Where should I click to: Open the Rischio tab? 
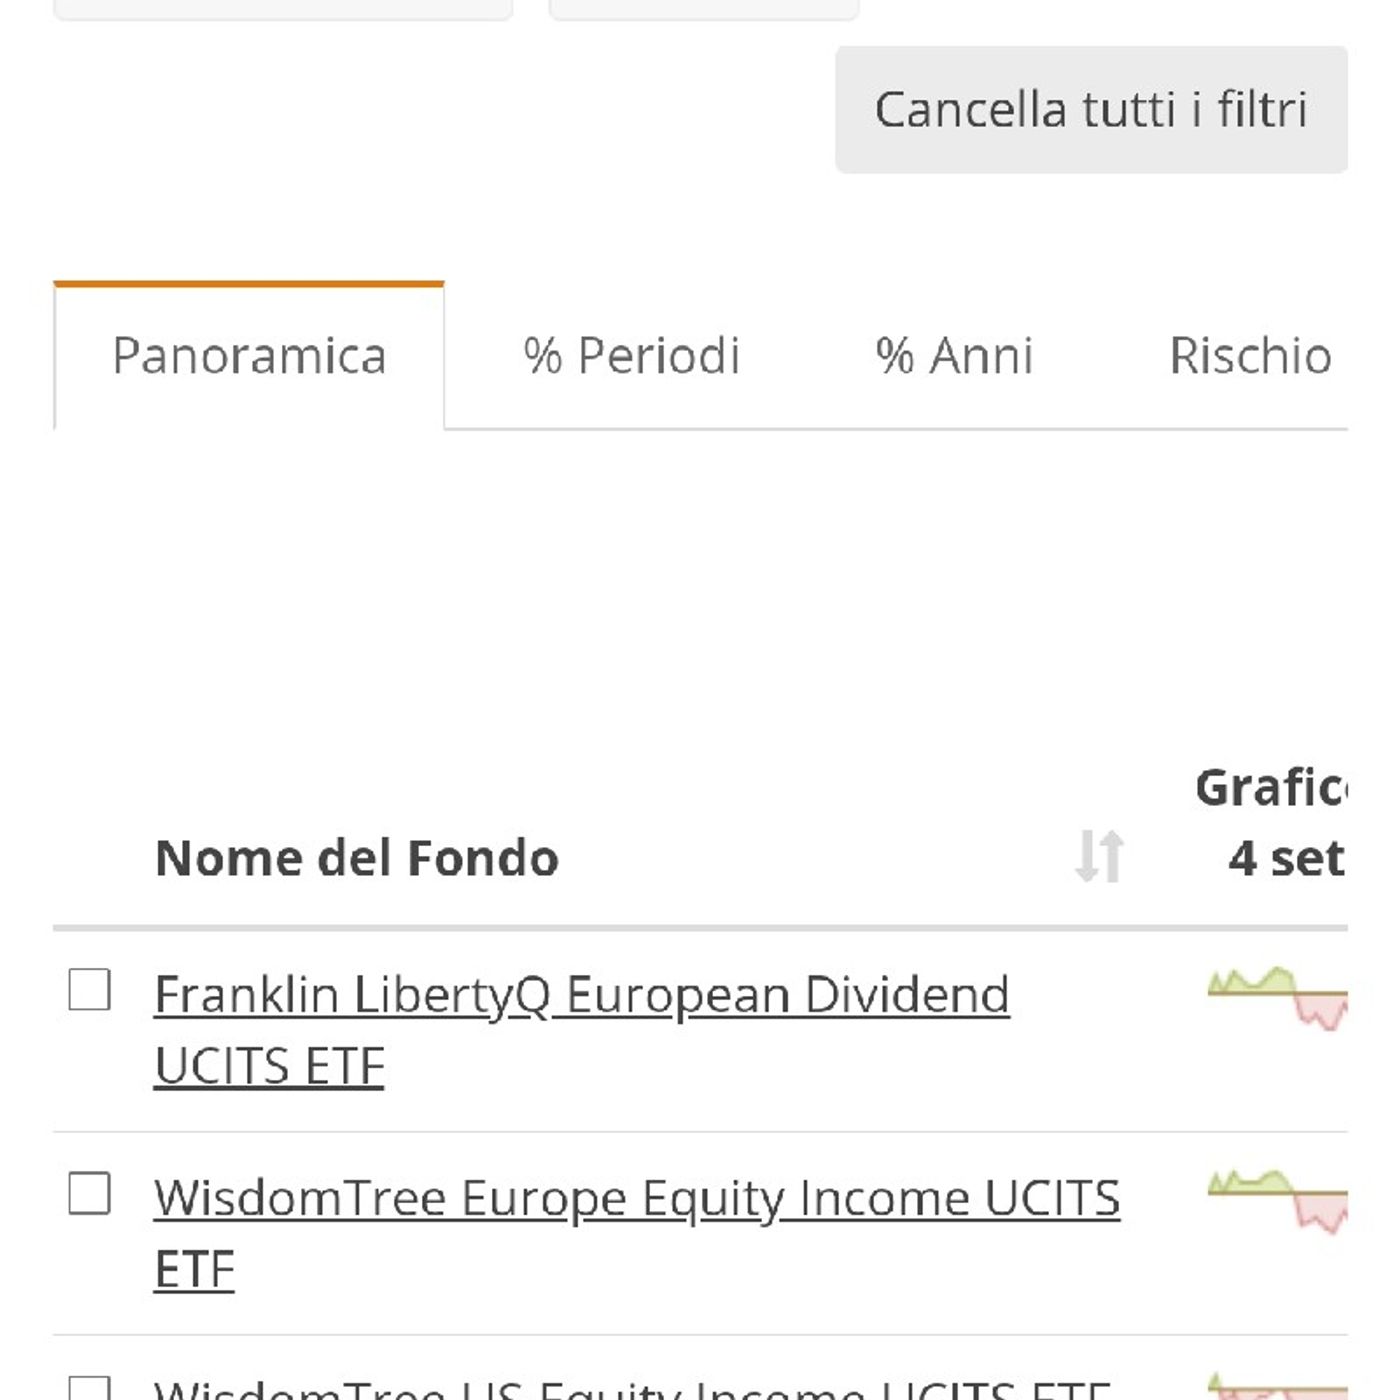tap(1250, 357)
